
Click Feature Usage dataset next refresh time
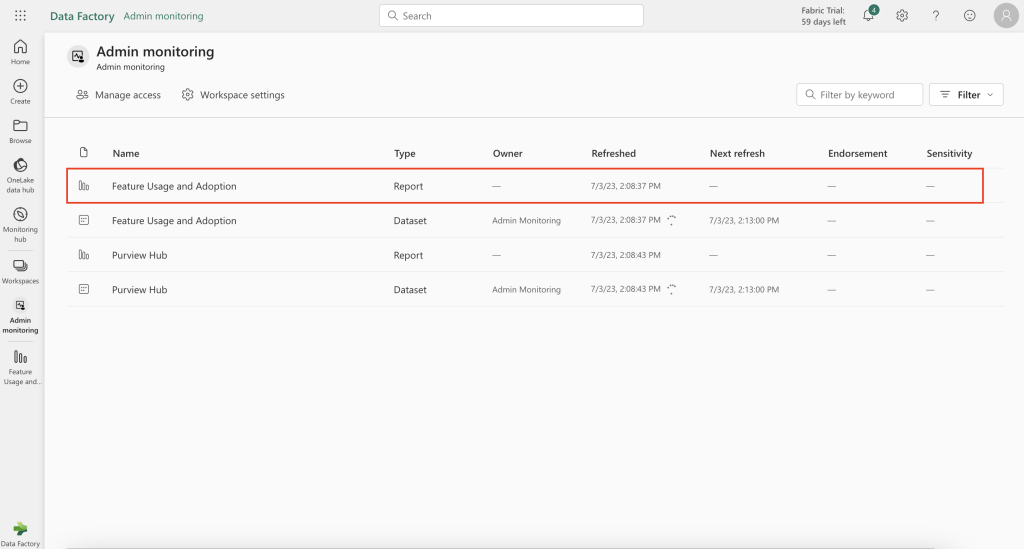coord(744,221)
